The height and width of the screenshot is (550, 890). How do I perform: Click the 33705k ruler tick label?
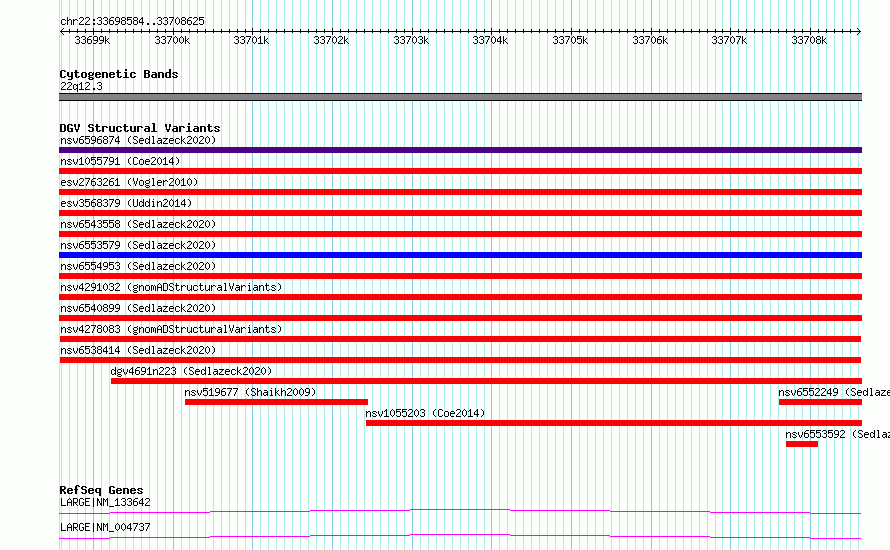570,40
